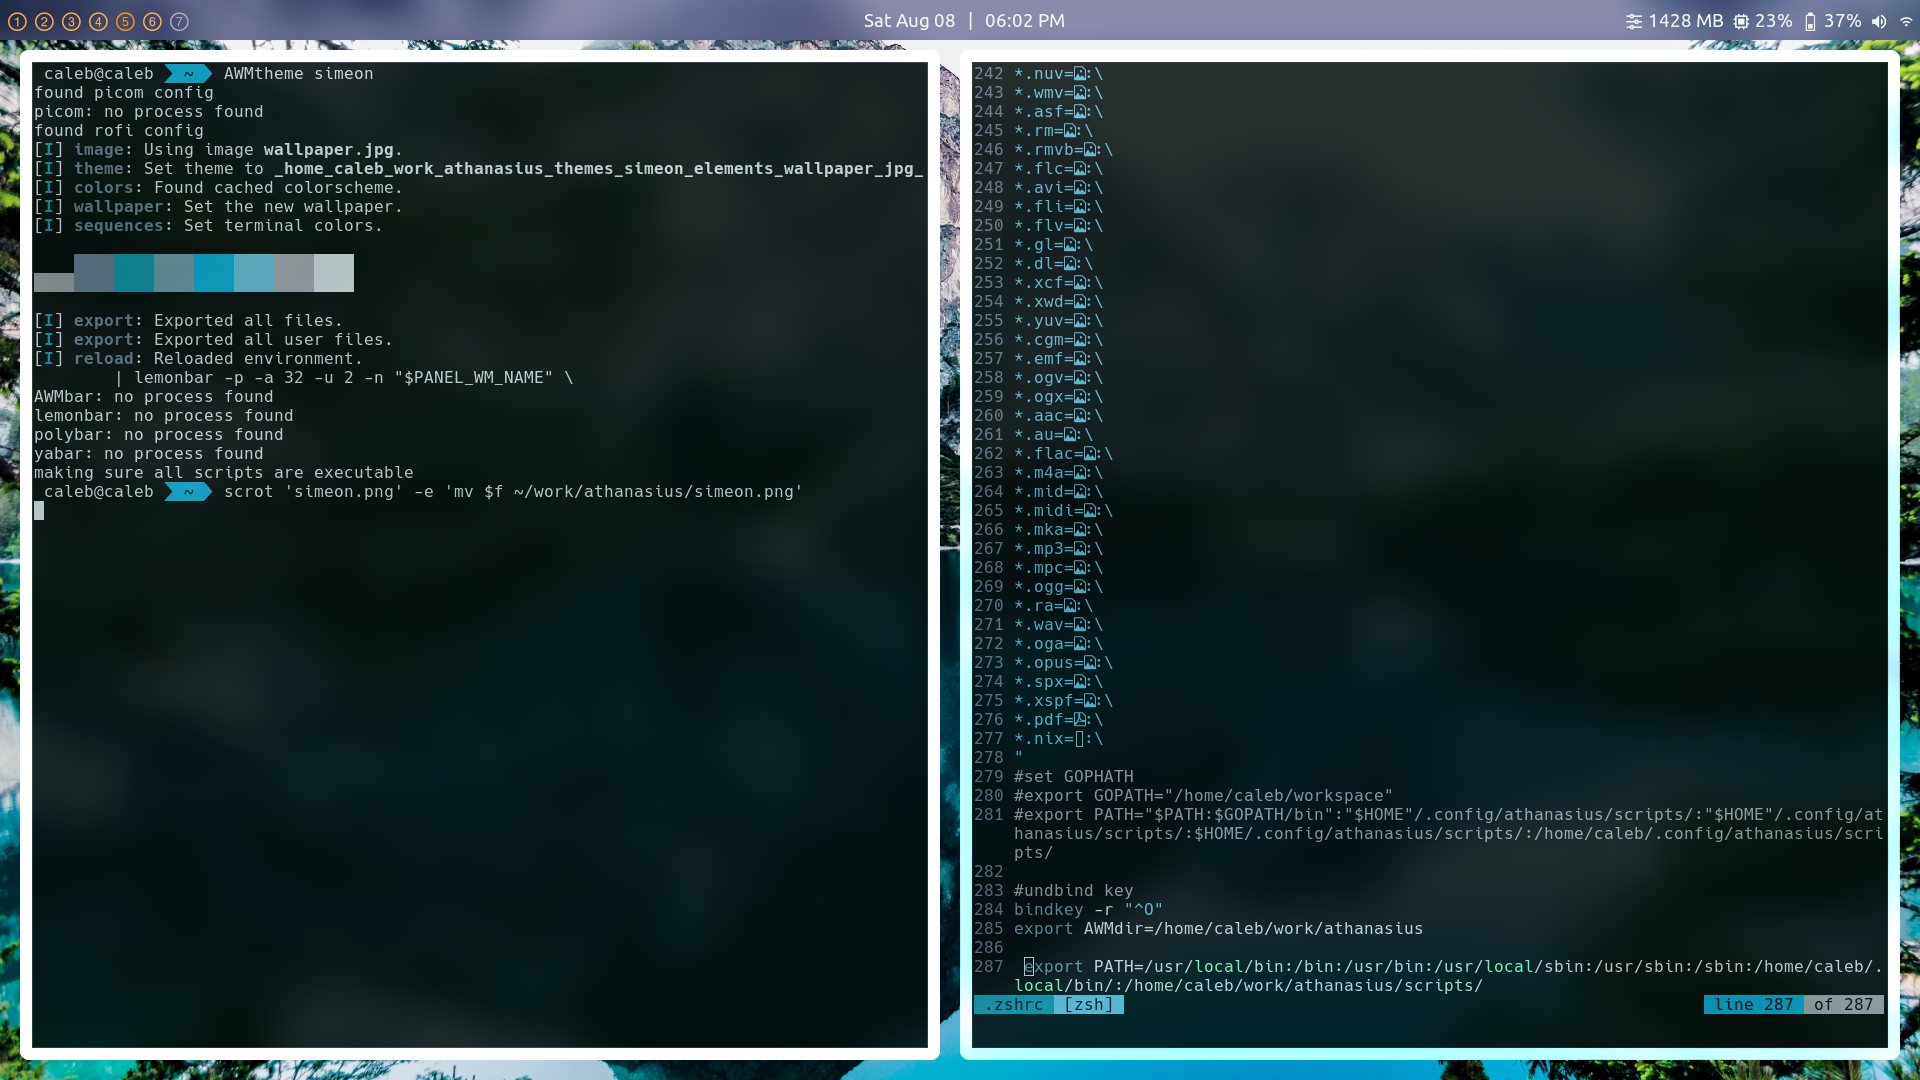The image size is (1920, 1080).
Task: Click line 279 set GOPATH comment
Action: [1073, 777]
